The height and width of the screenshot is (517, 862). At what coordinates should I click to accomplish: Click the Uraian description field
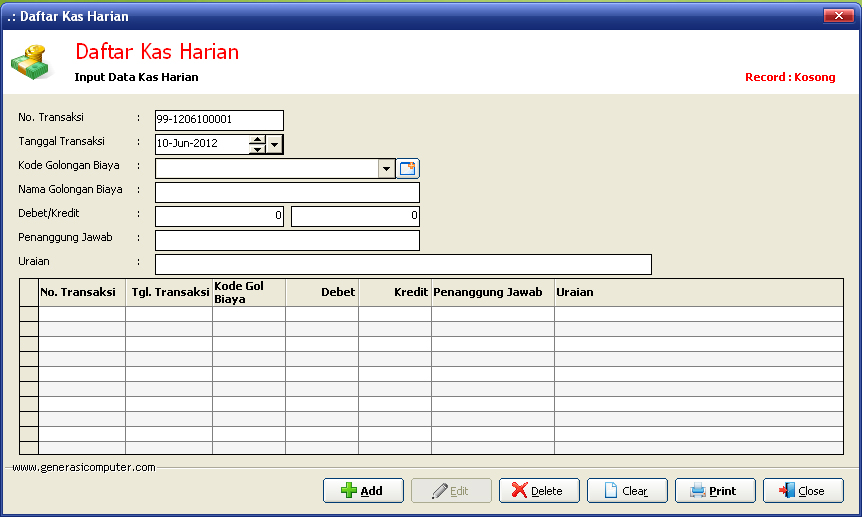click(403, 264)
